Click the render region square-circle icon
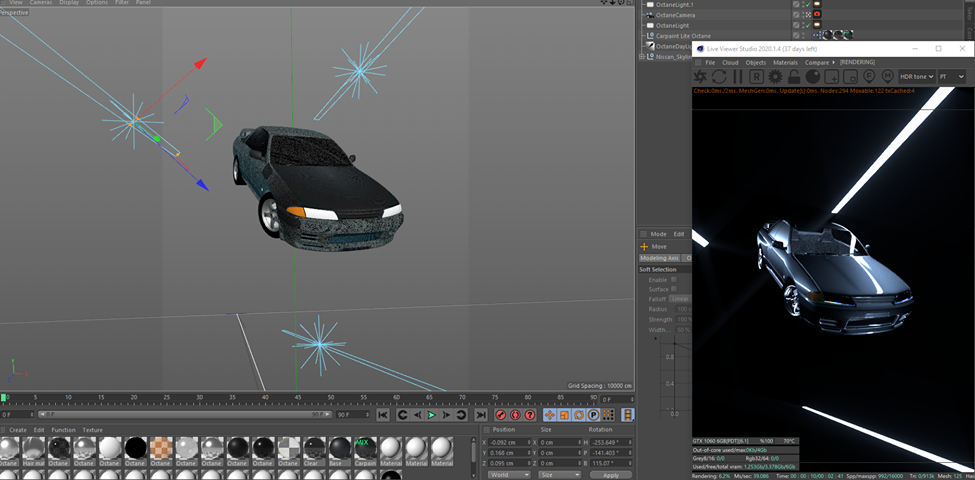This screenshot has width=975, height=480. (x=850, y=76)
